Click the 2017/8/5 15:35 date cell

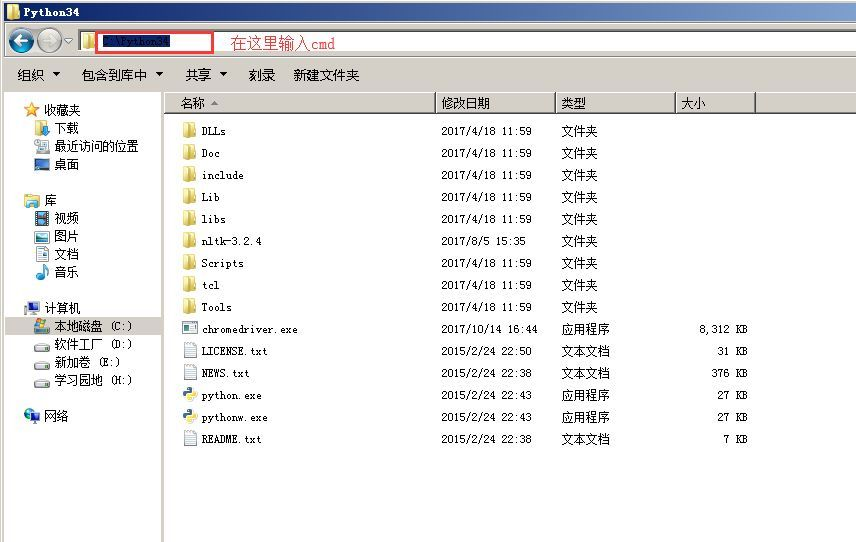[483, 241]
